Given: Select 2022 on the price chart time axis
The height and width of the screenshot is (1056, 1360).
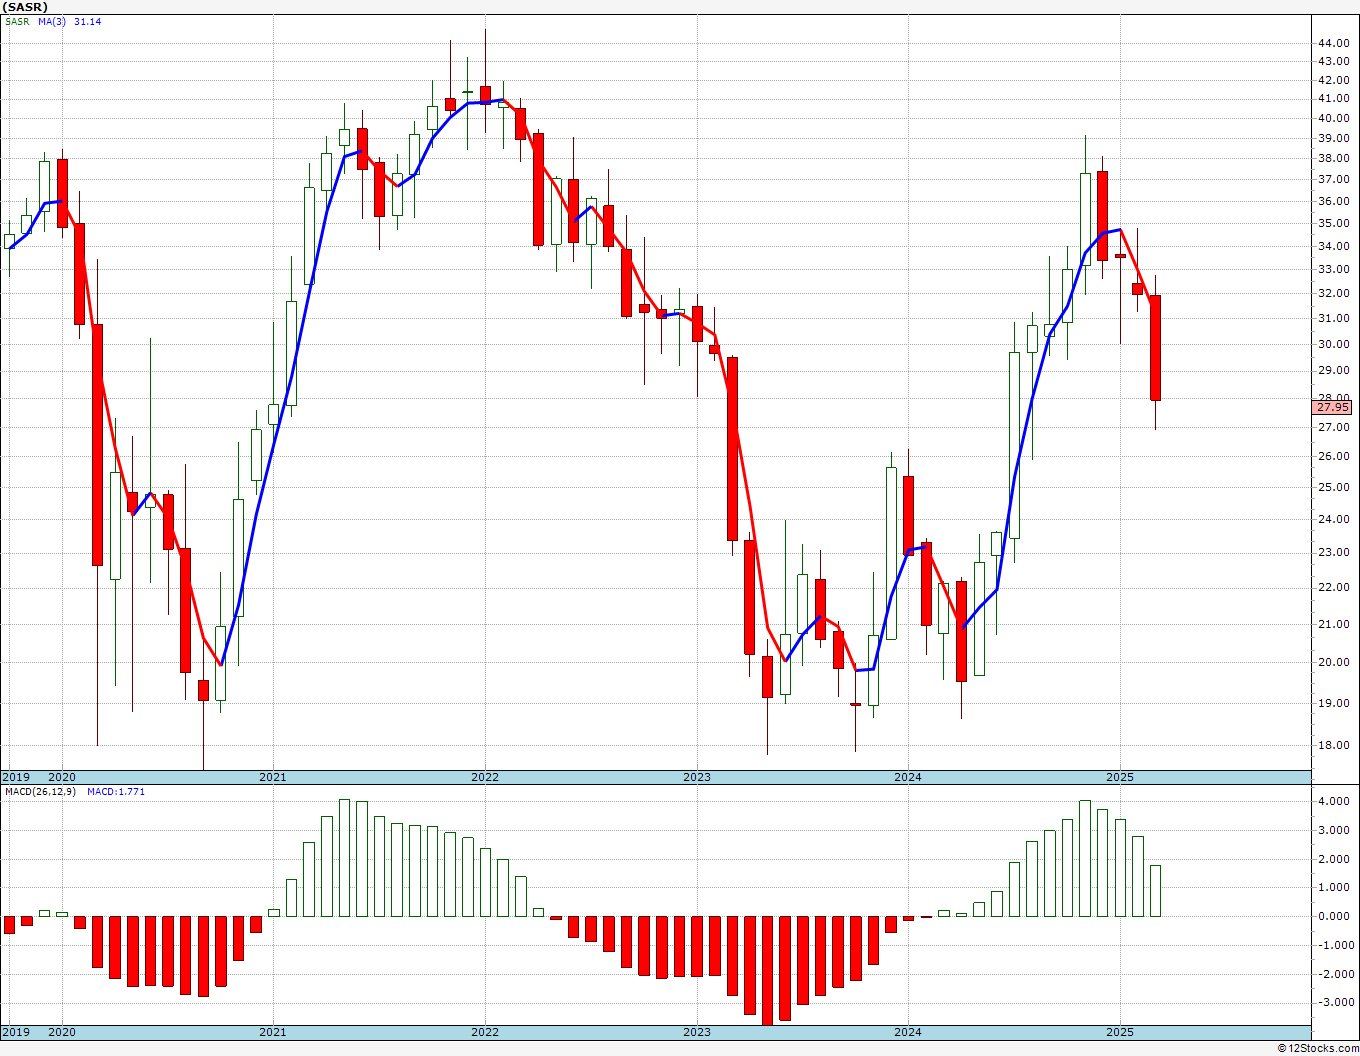Looking at the screenshot, I should (x=485, y=777).
